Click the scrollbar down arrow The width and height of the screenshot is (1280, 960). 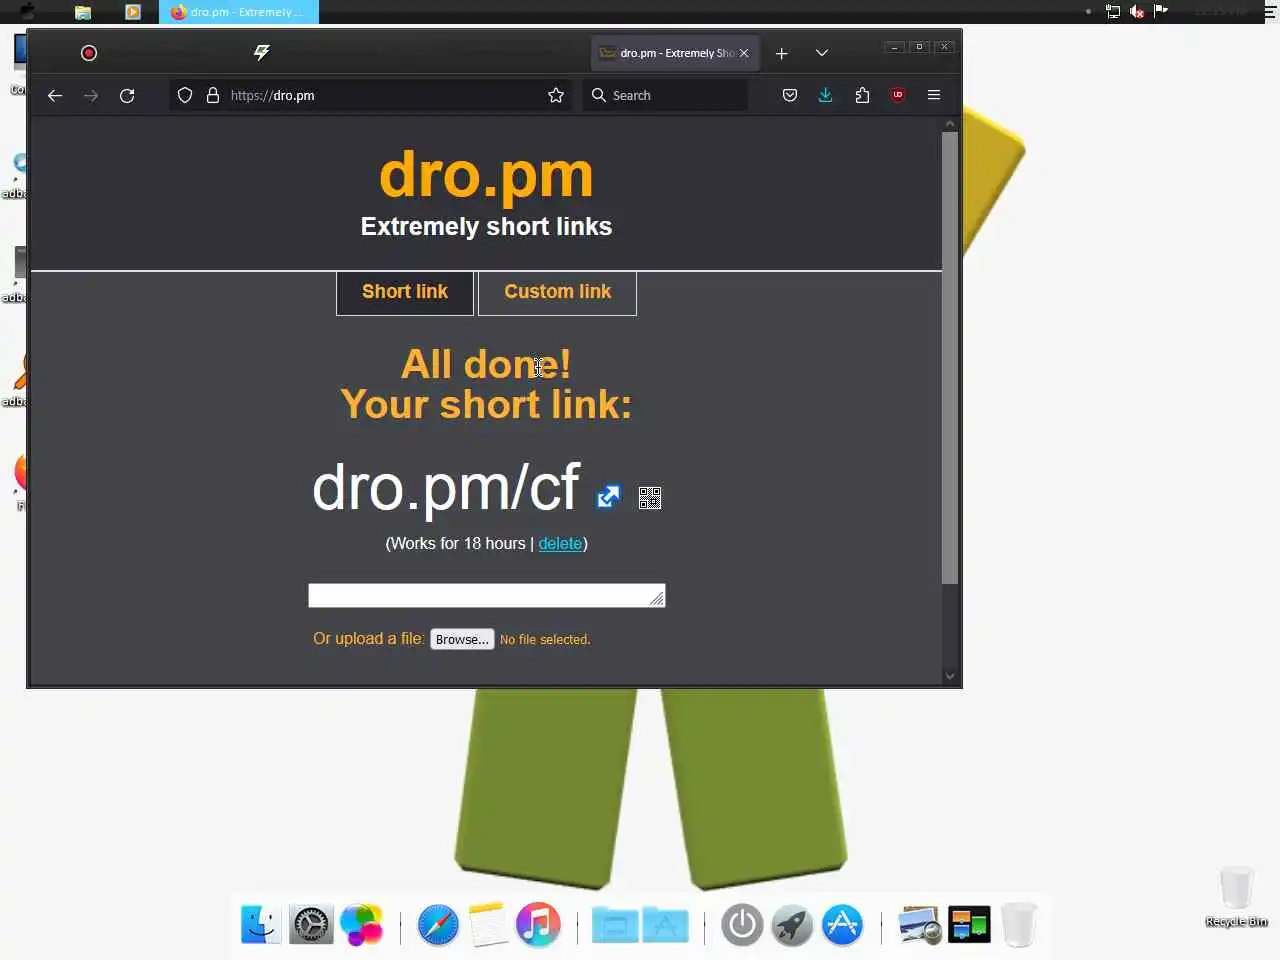pos(950,676)
